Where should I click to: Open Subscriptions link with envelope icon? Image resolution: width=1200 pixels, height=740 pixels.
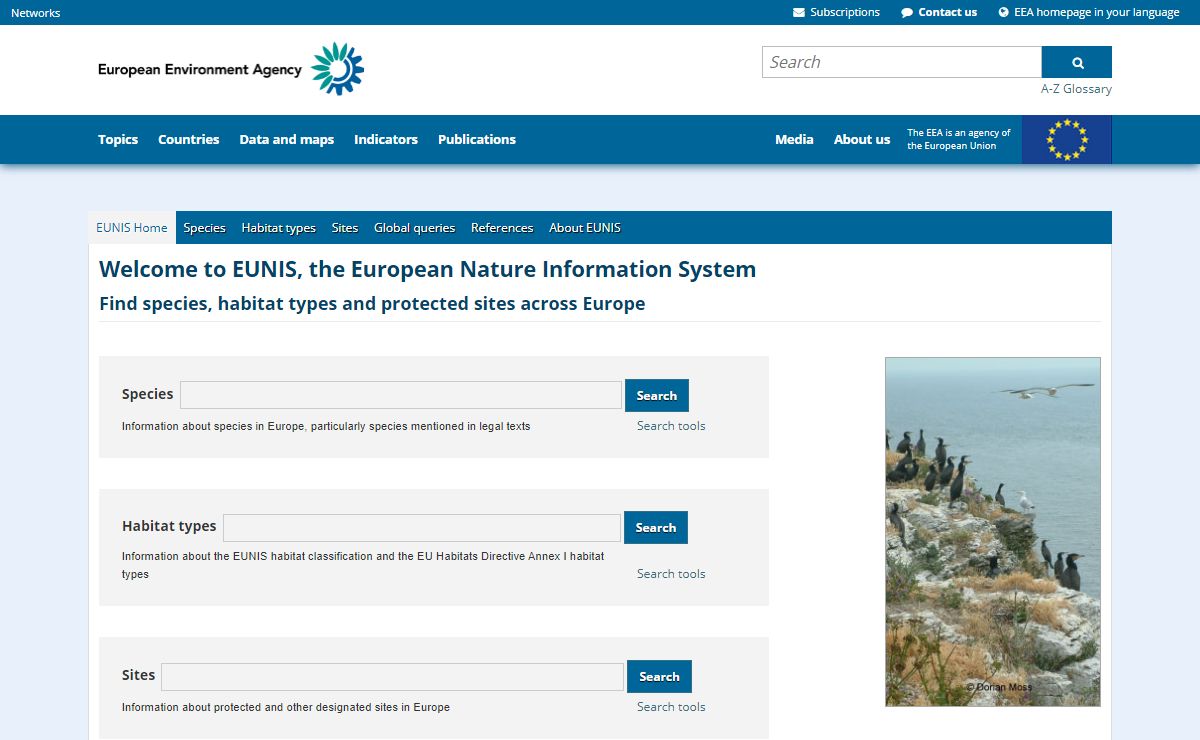[x=836, y=12]
